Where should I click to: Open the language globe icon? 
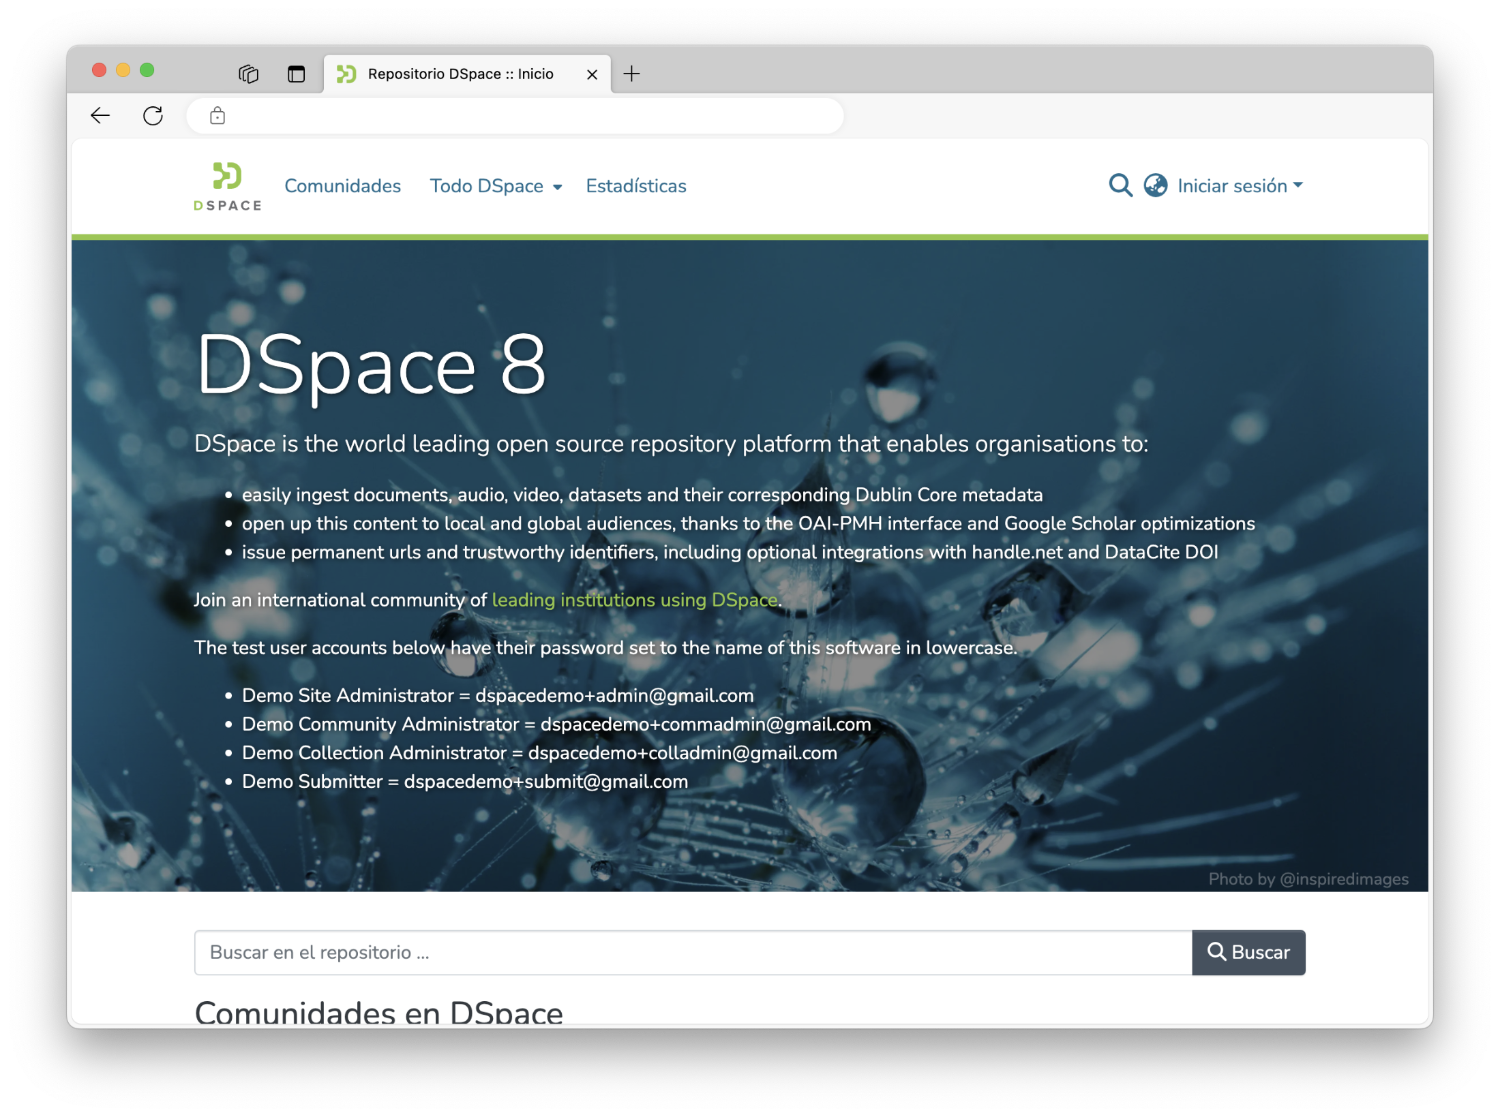click(1156, 186)
